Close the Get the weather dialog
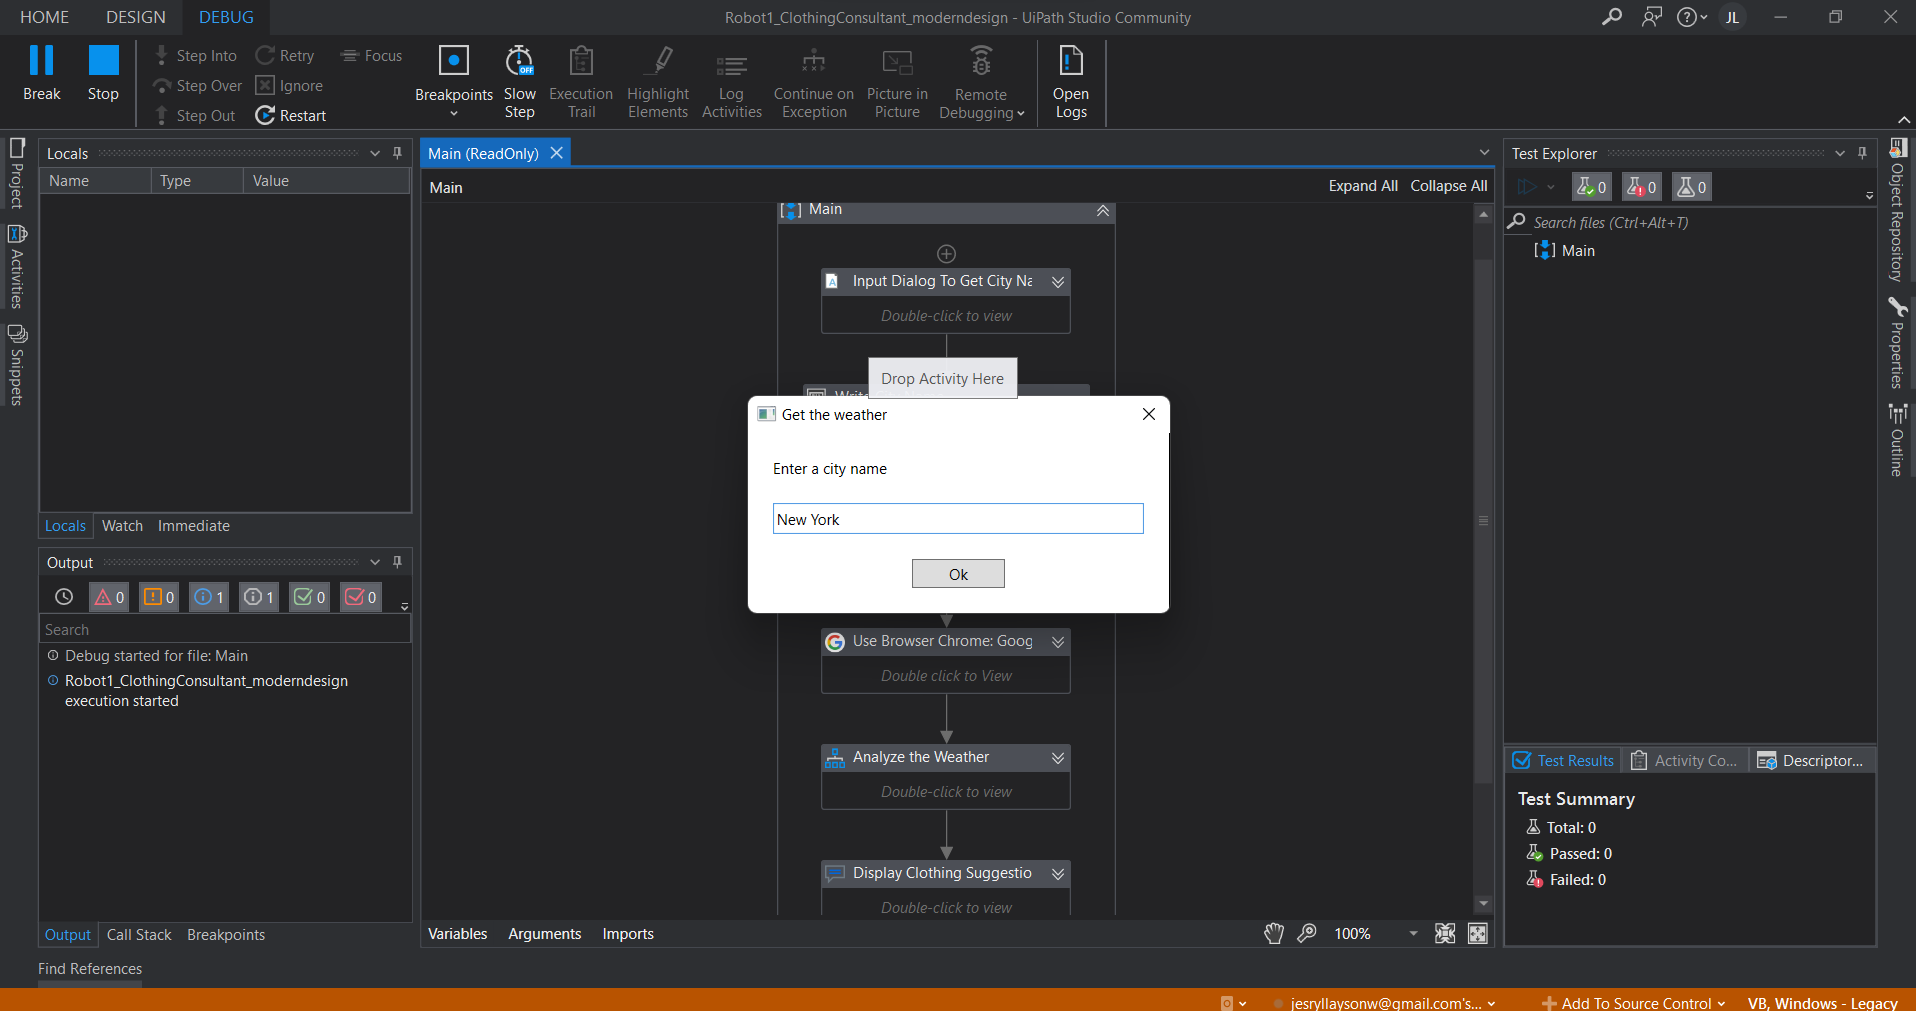The width and height of the screenshot is (1916, 1011). coord(1149,414)
